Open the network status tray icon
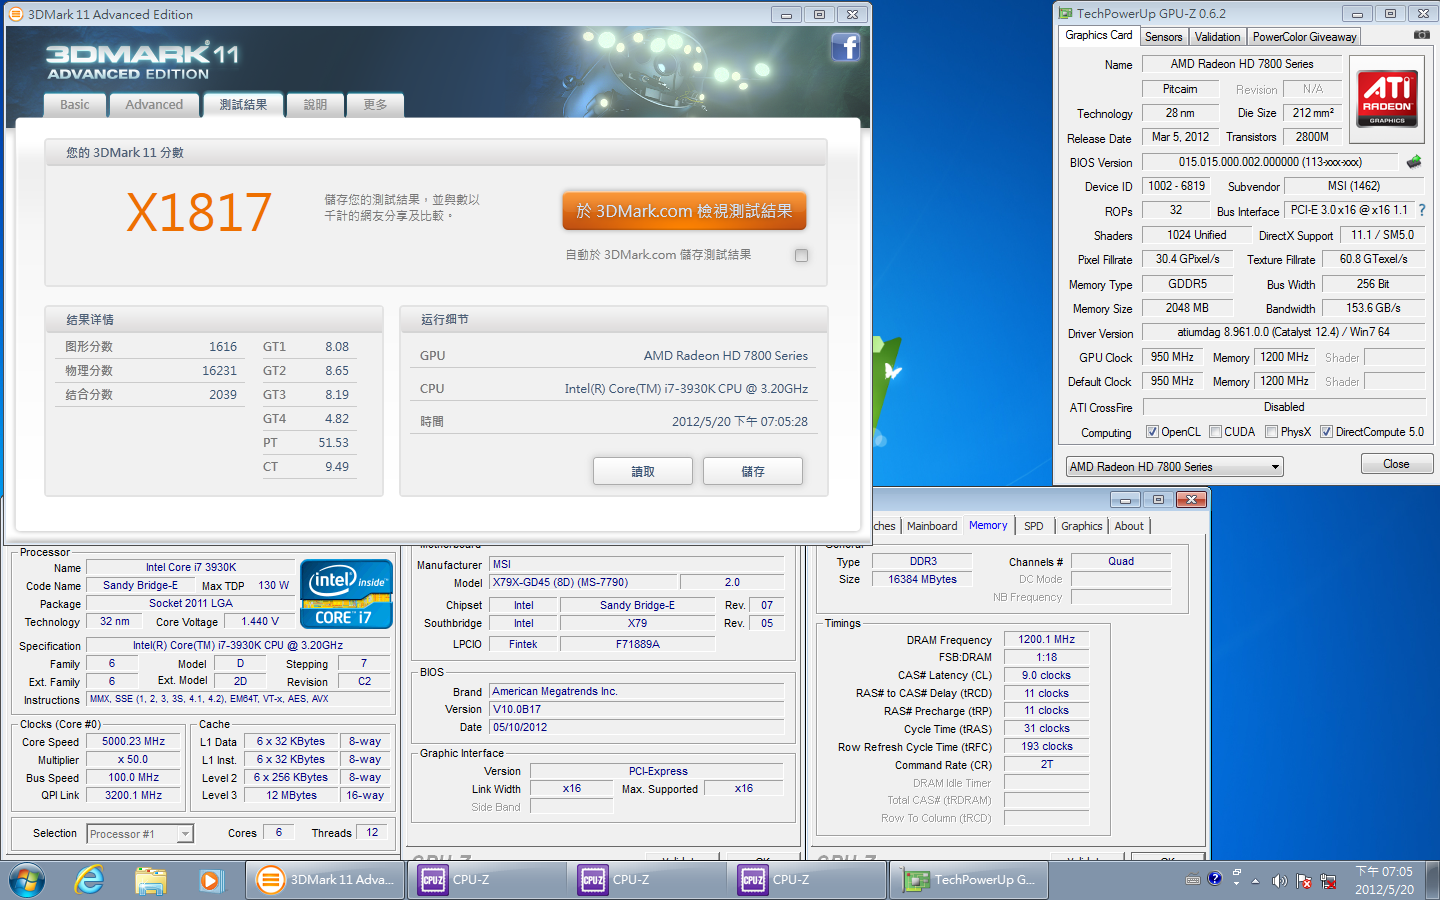This screenshot has height=900, width=1440. click(1328, 881)
